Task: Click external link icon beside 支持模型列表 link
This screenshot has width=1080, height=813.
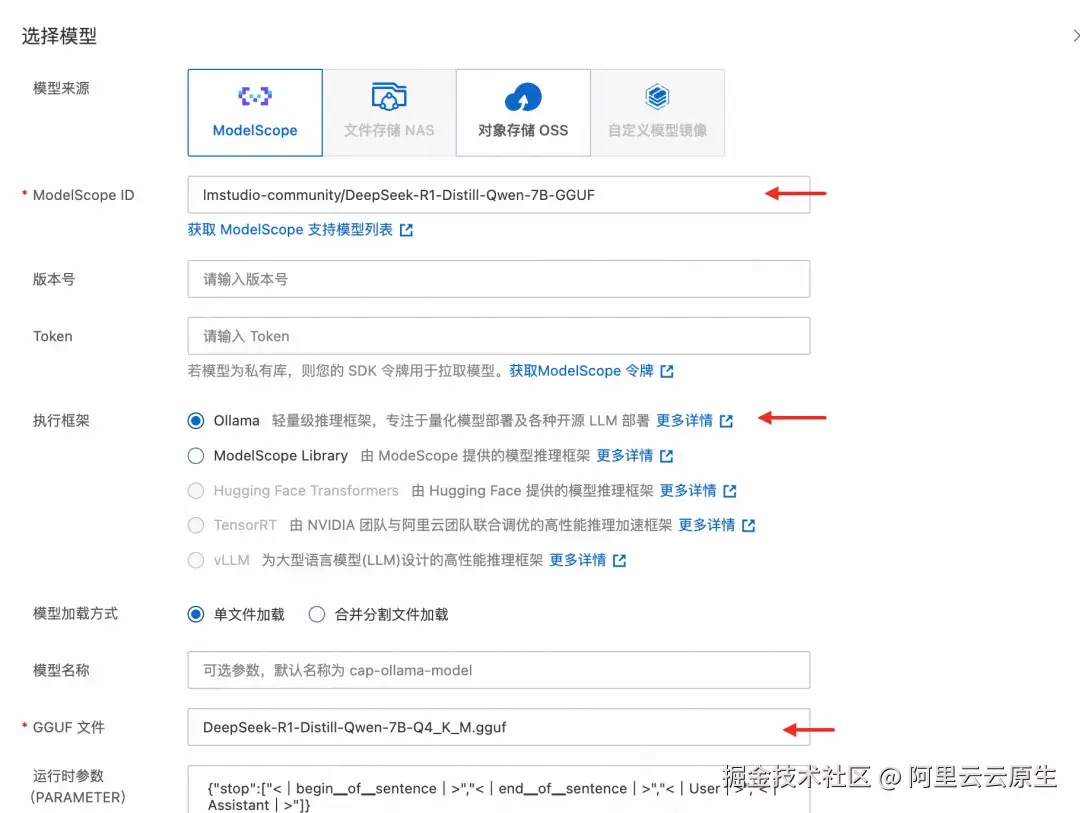Action: (x=404, y=231)
